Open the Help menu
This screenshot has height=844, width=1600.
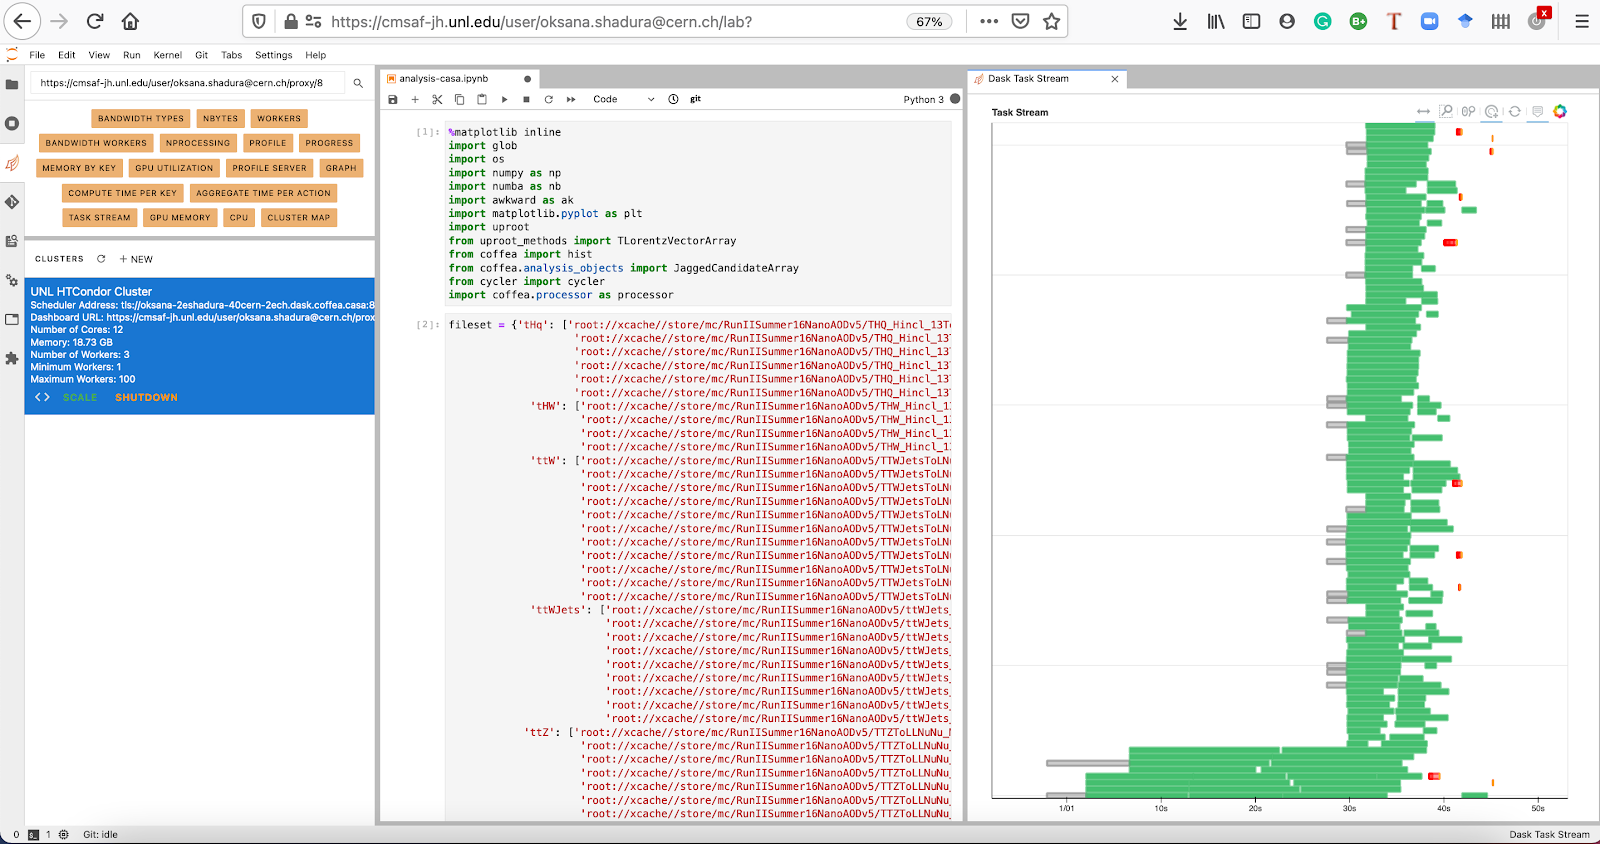point(316,55)
